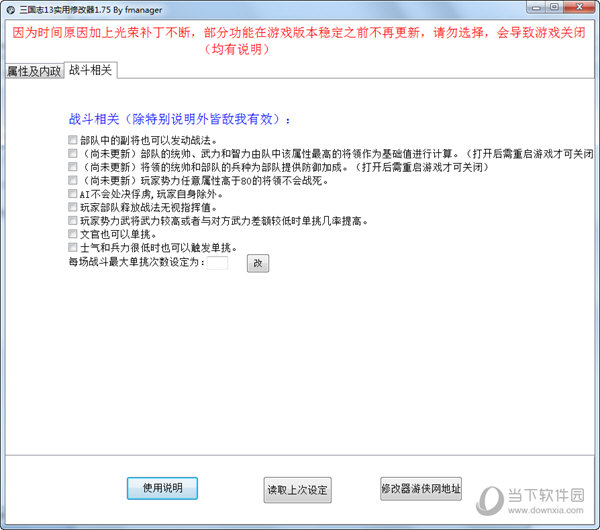Click the application icon in the title bar
Screen dimensions: 600x530
[x=11, y=10]
